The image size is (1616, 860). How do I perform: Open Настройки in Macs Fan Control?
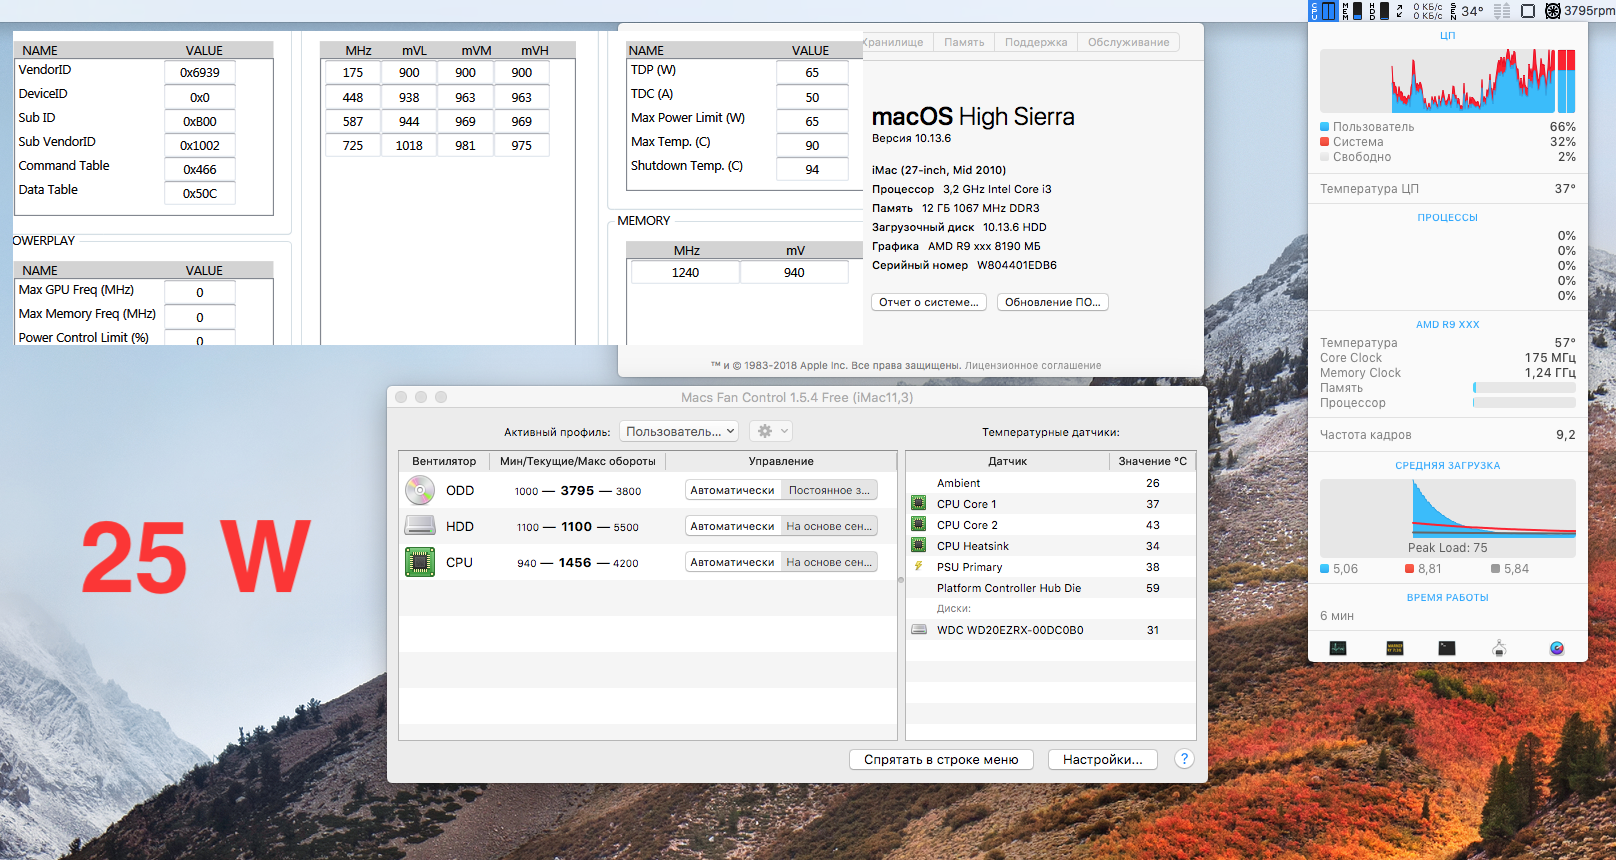pos(1102,760)
